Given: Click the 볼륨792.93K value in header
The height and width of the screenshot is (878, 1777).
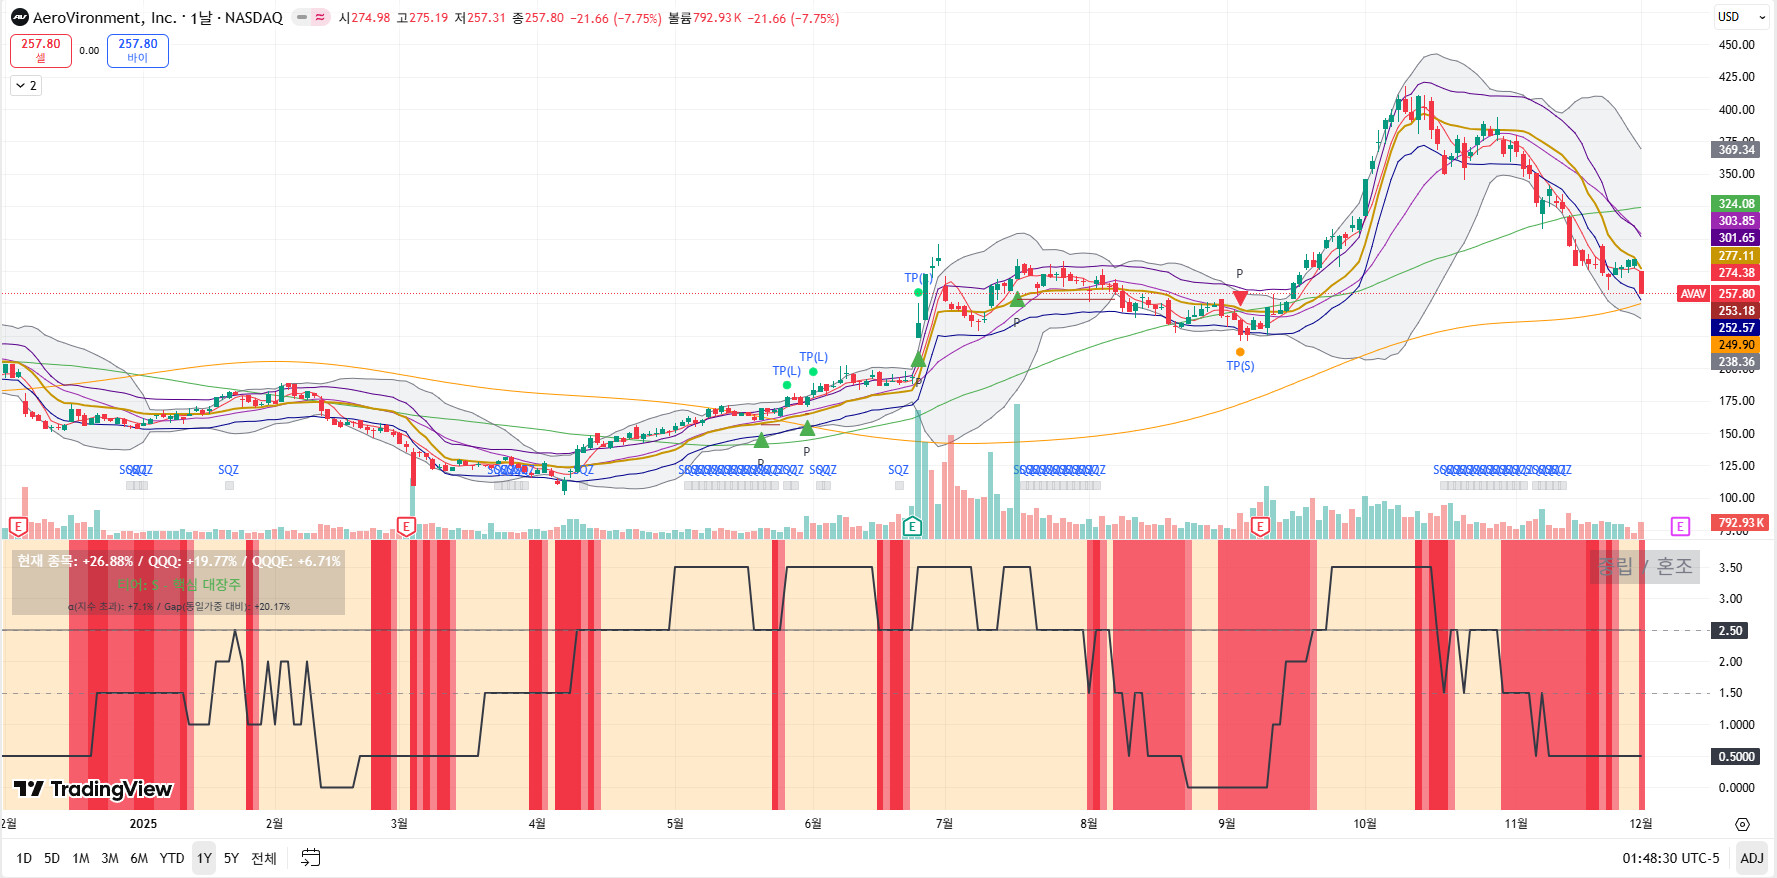Looking at the screenshot, I should click(x=705, y=18).
